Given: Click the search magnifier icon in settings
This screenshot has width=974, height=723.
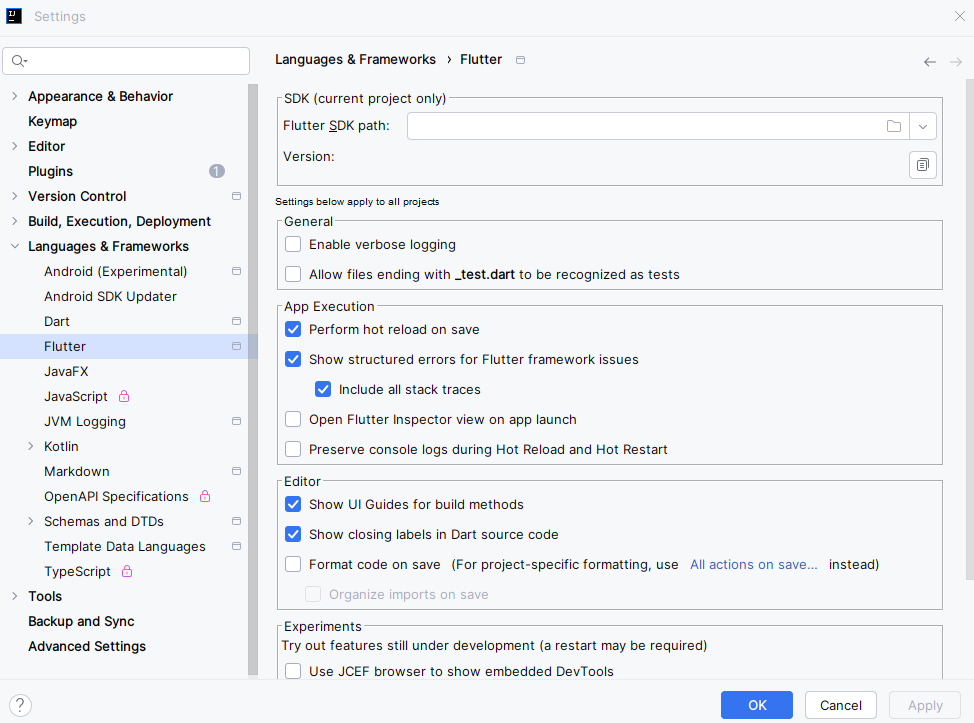Looking at the screenshot, I should pyautogui.click(x=19, y=61).
